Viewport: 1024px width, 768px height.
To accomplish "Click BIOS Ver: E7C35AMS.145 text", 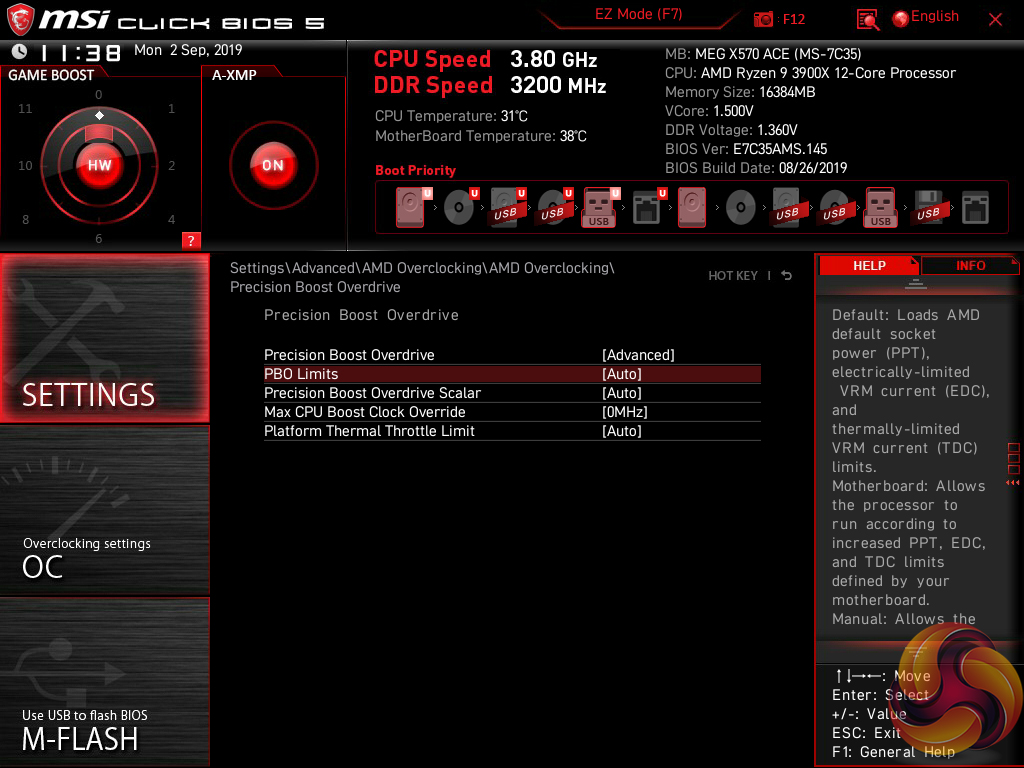I will click(x=746, y=149).
